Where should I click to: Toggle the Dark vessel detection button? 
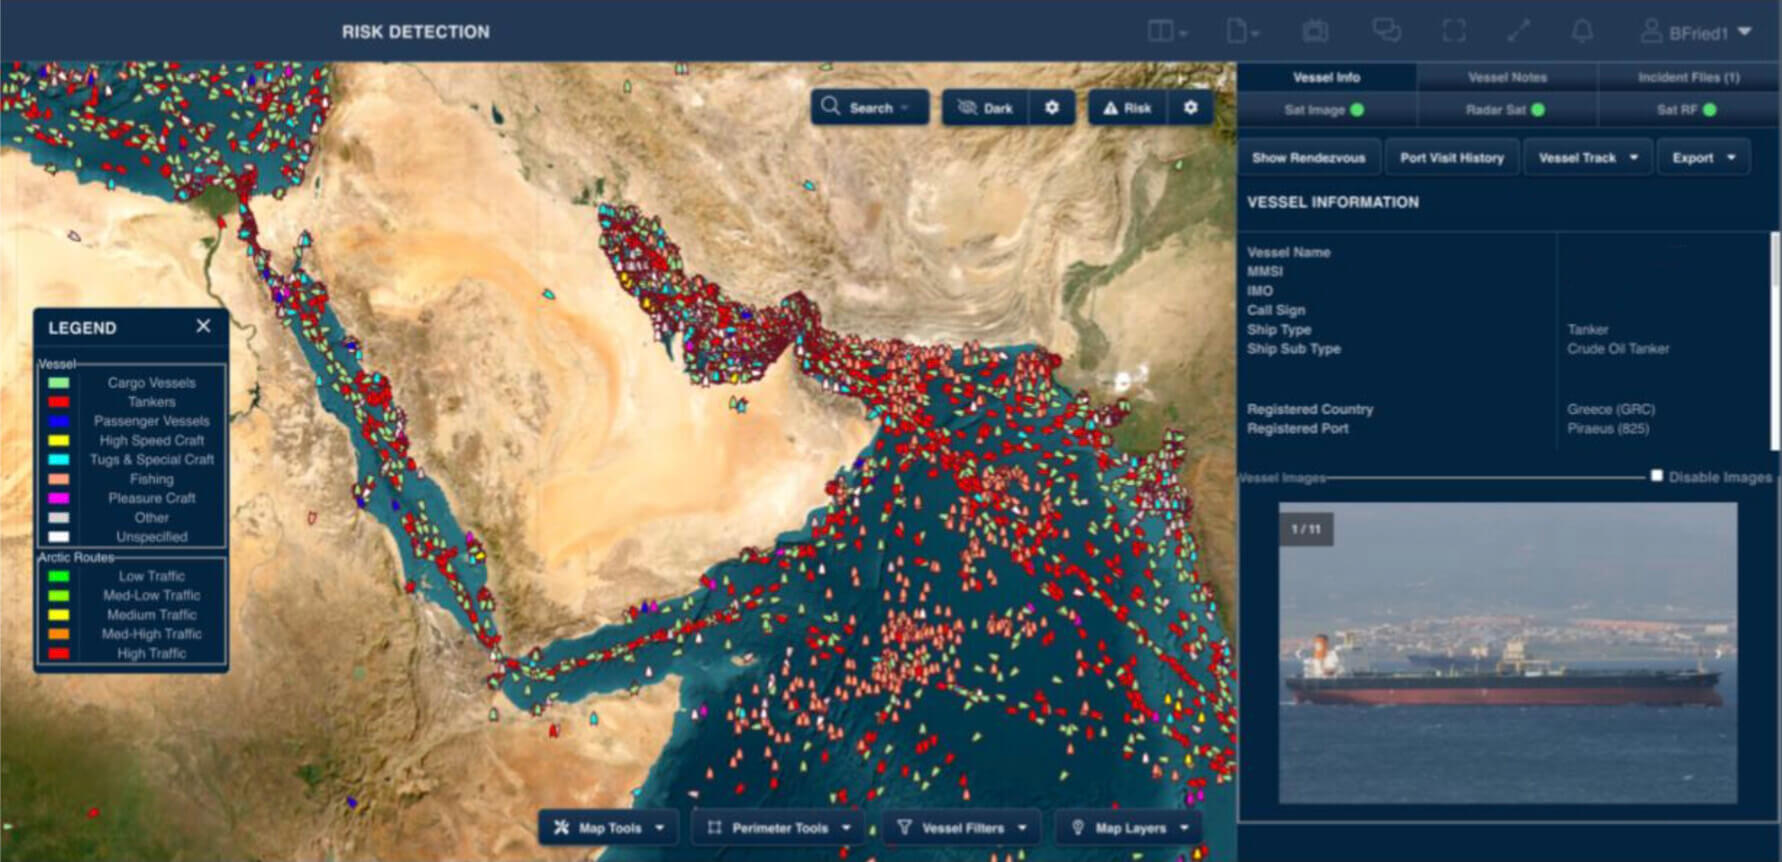[x=985, y=108]
